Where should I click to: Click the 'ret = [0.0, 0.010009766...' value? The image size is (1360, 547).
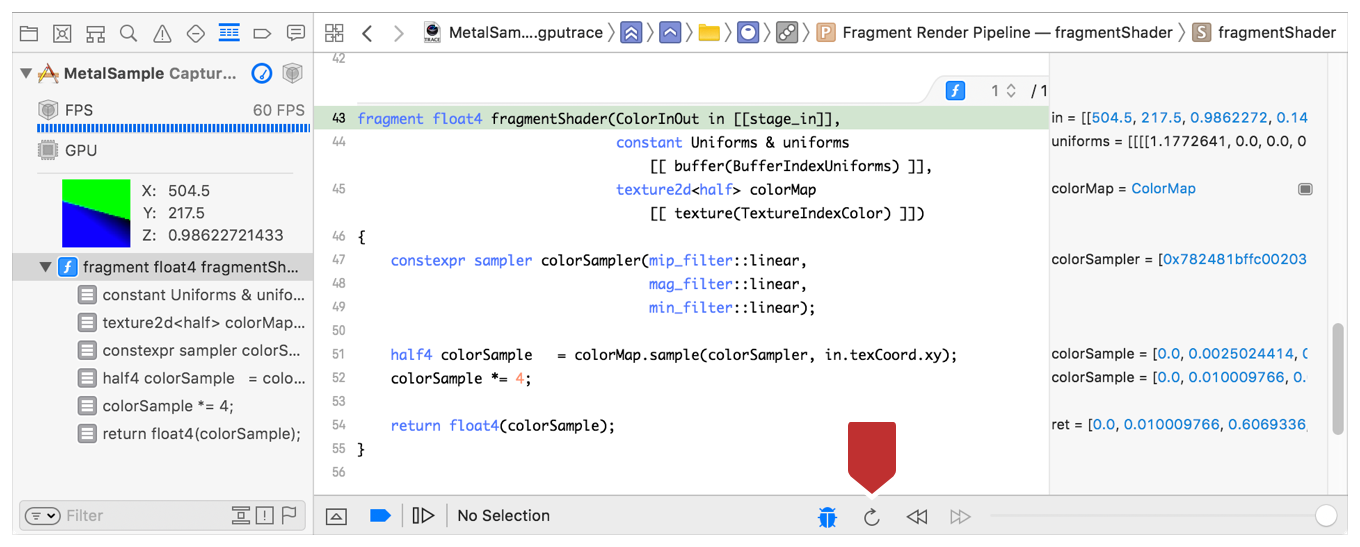click(x=1179, y=425)
